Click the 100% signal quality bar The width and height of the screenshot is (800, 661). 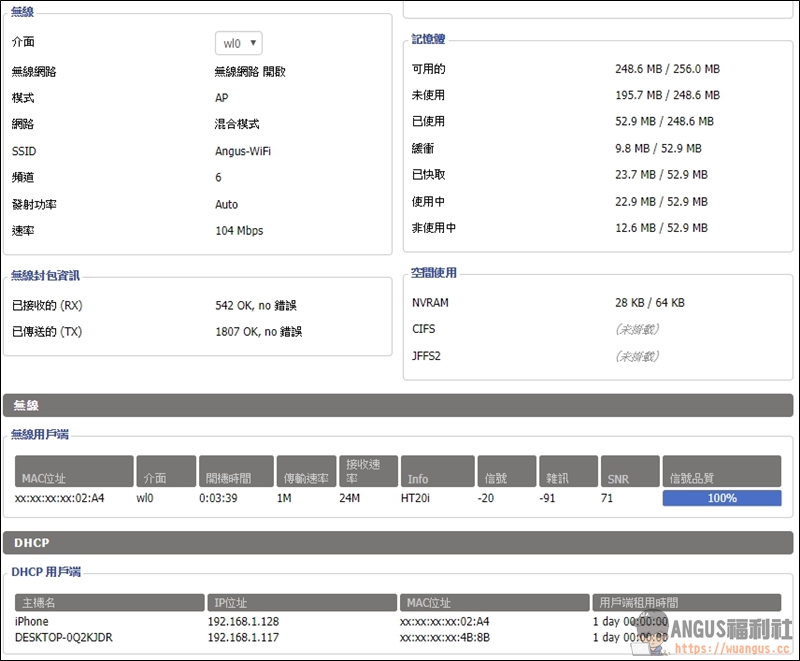click(721, 498)
